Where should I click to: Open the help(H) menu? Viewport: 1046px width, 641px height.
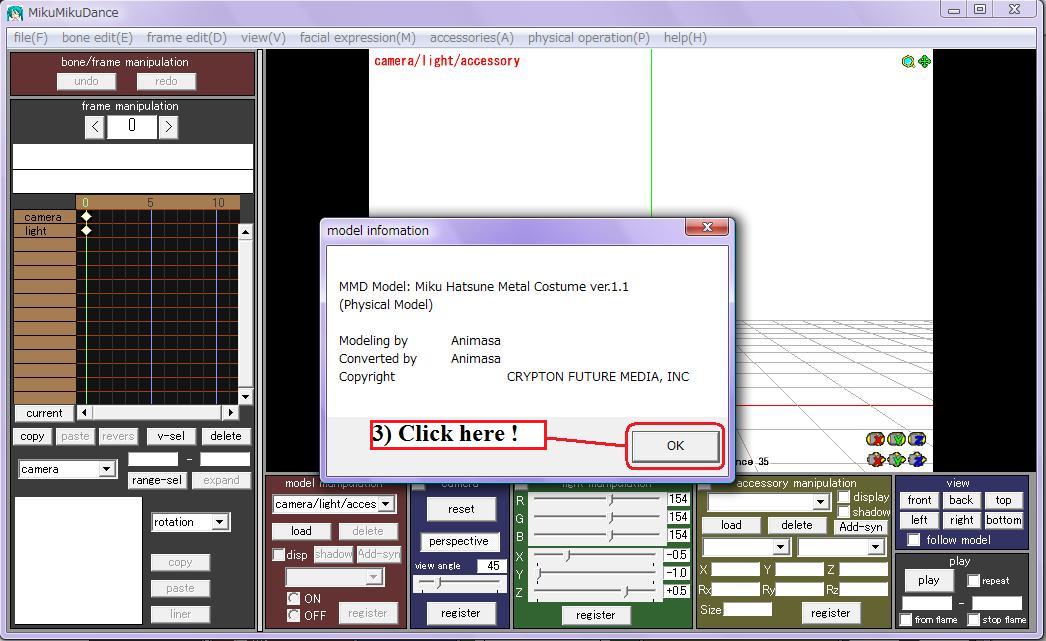[x=685, y=37]
